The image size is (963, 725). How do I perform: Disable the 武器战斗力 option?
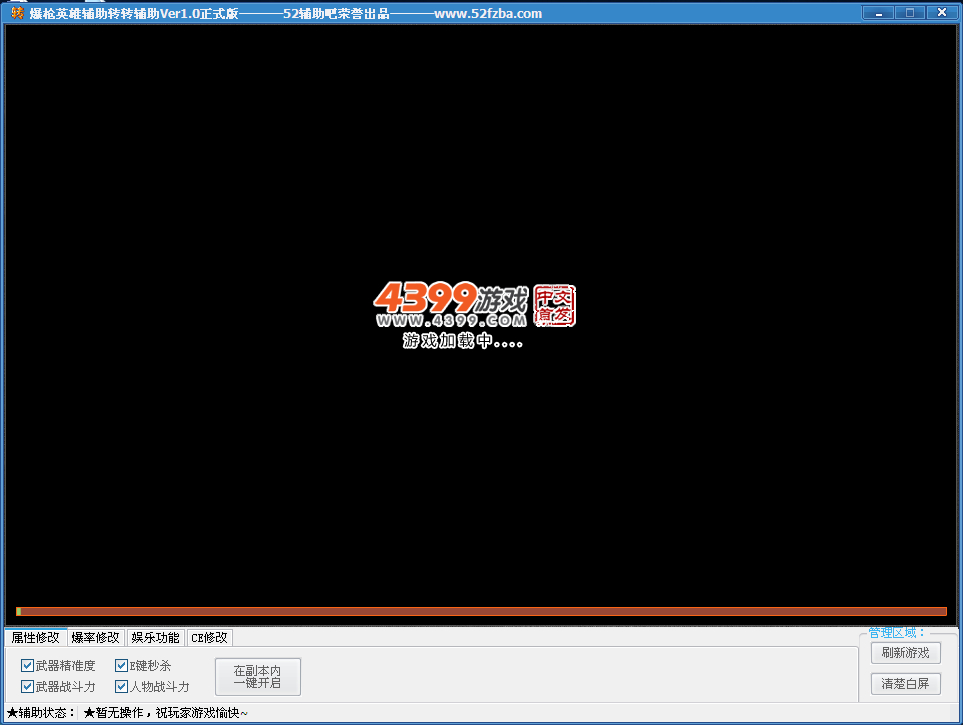point(27,686)
